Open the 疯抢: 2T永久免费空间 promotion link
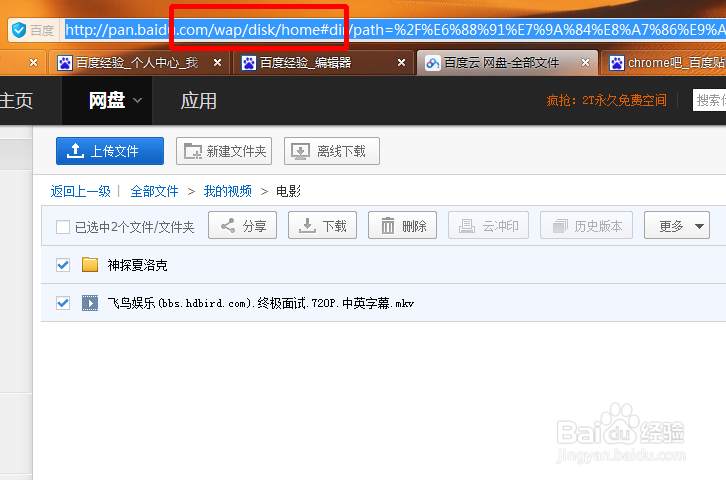Viewport: 726px width, 480px height. (x=607, y=100)
